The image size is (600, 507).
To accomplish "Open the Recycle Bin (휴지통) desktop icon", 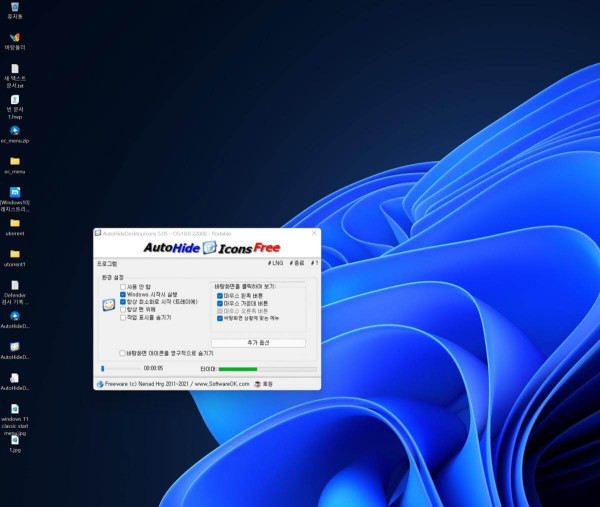I will (x=15, y=7).
